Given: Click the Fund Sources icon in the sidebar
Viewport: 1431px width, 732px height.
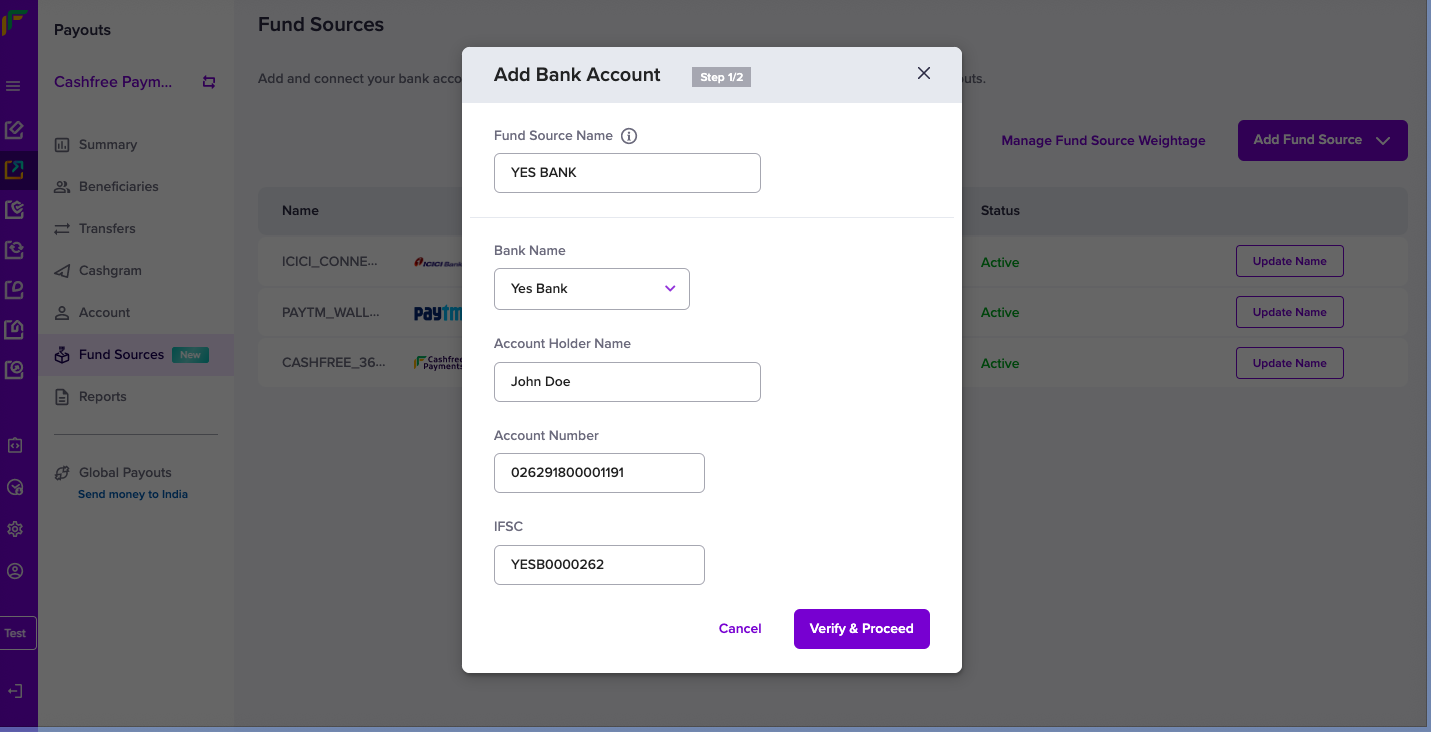Looking at the screenshot, I should tap(62, 355).
